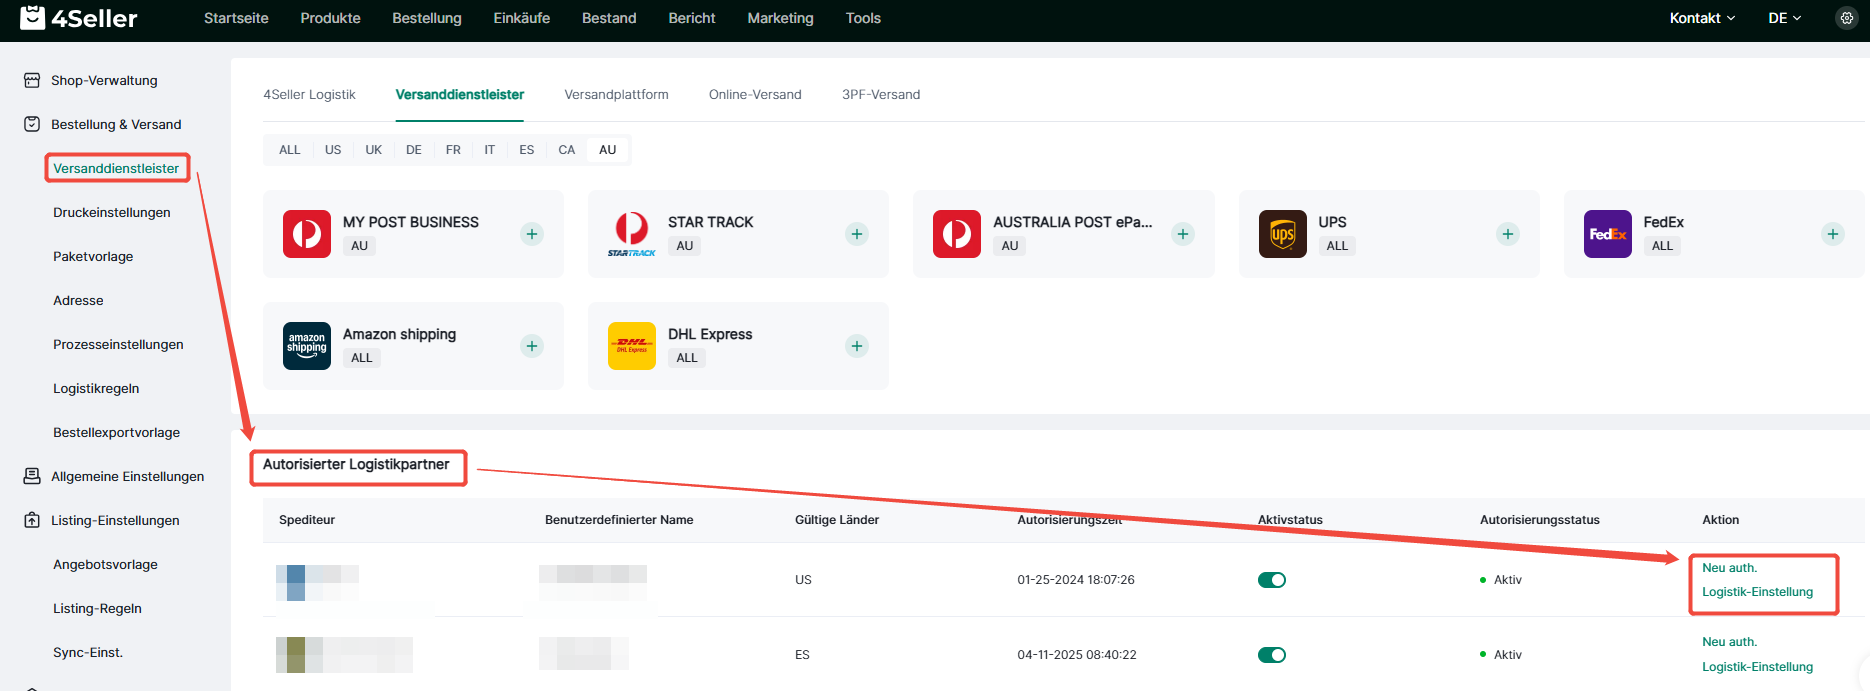
Task: Add Amazon shipping carrier with plus icon
Action: pyautogui.click(x=532, y=346)
